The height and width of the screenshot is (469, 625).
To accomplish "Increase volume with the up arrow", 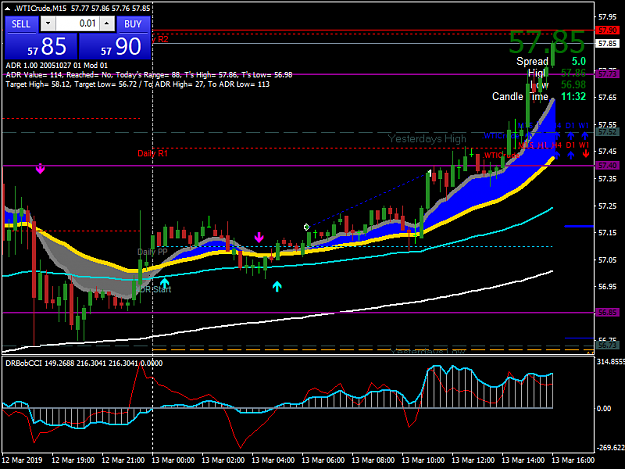I will click(x=107, y=24).
